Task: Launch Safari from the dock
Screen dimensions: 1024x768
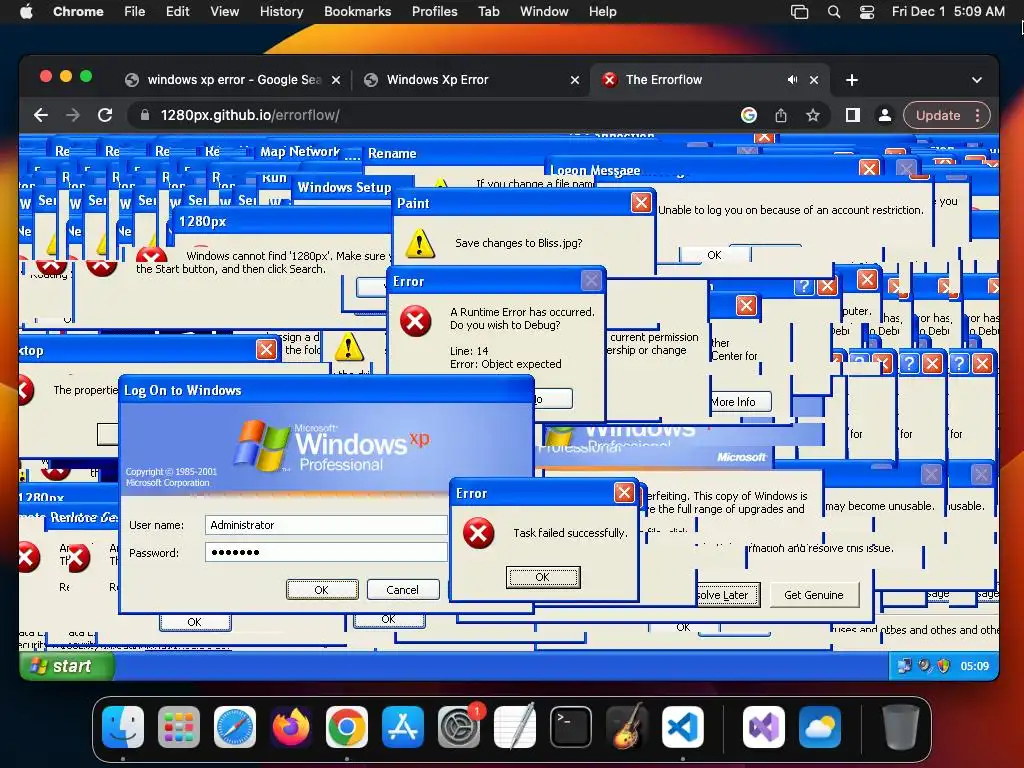Action: (235, 727)
